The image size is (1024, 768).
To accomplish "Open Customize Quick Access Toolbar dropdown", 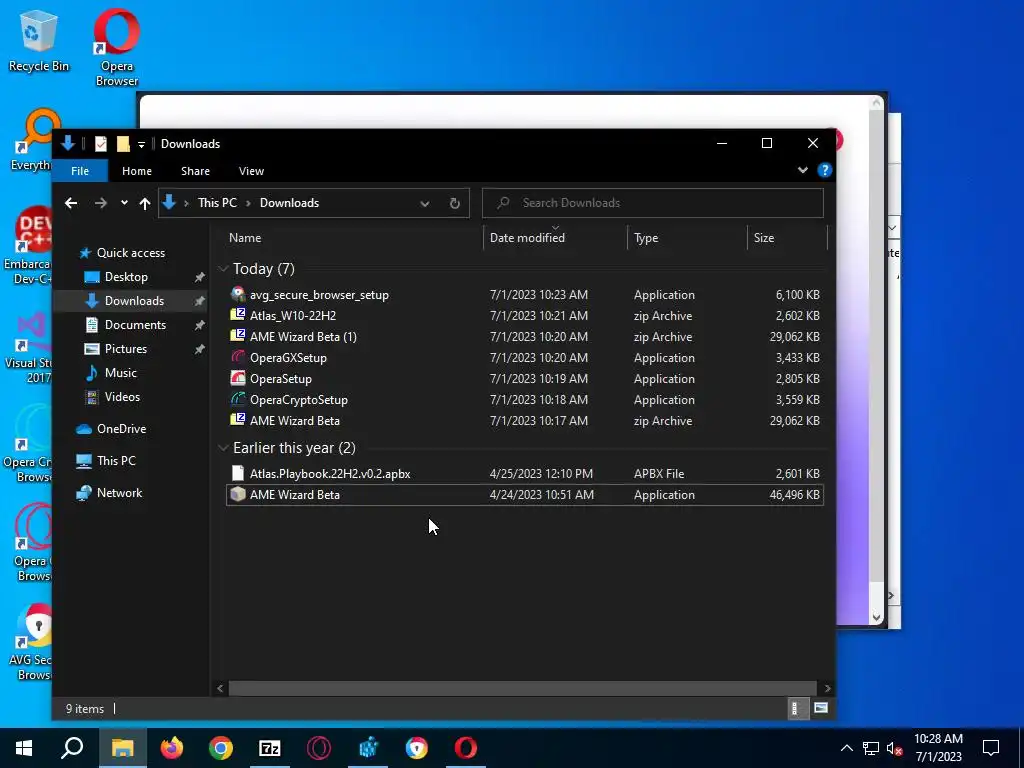I will [x=141, y=144].
